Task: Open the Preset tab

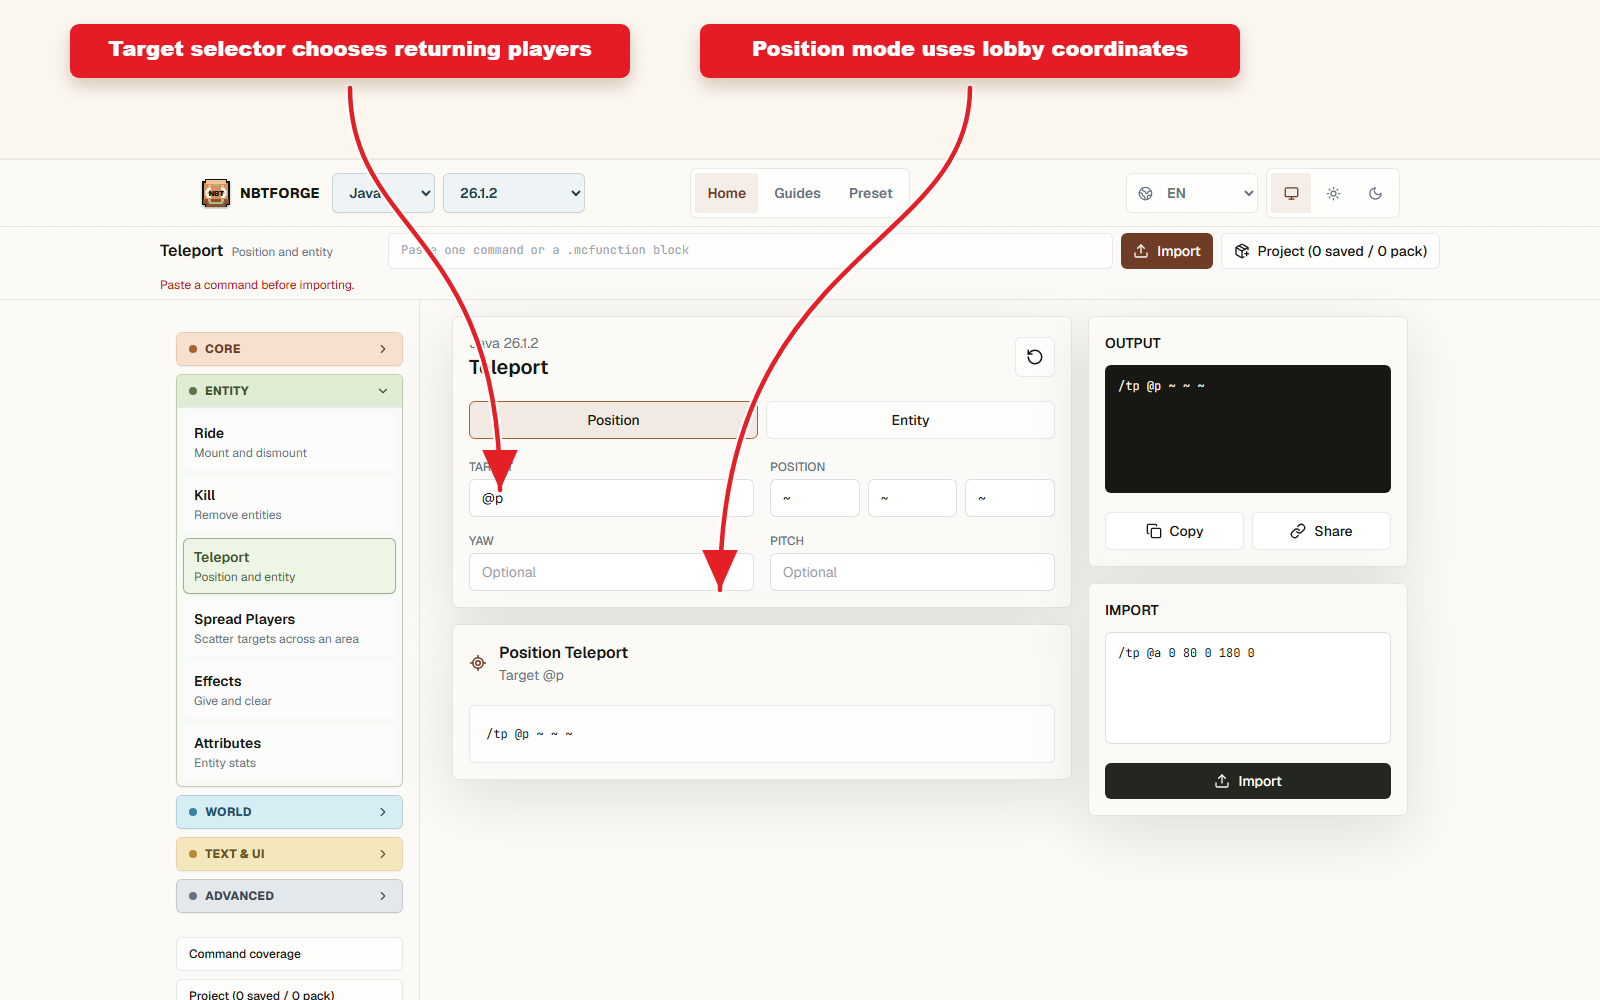Action: pos(870,193)
